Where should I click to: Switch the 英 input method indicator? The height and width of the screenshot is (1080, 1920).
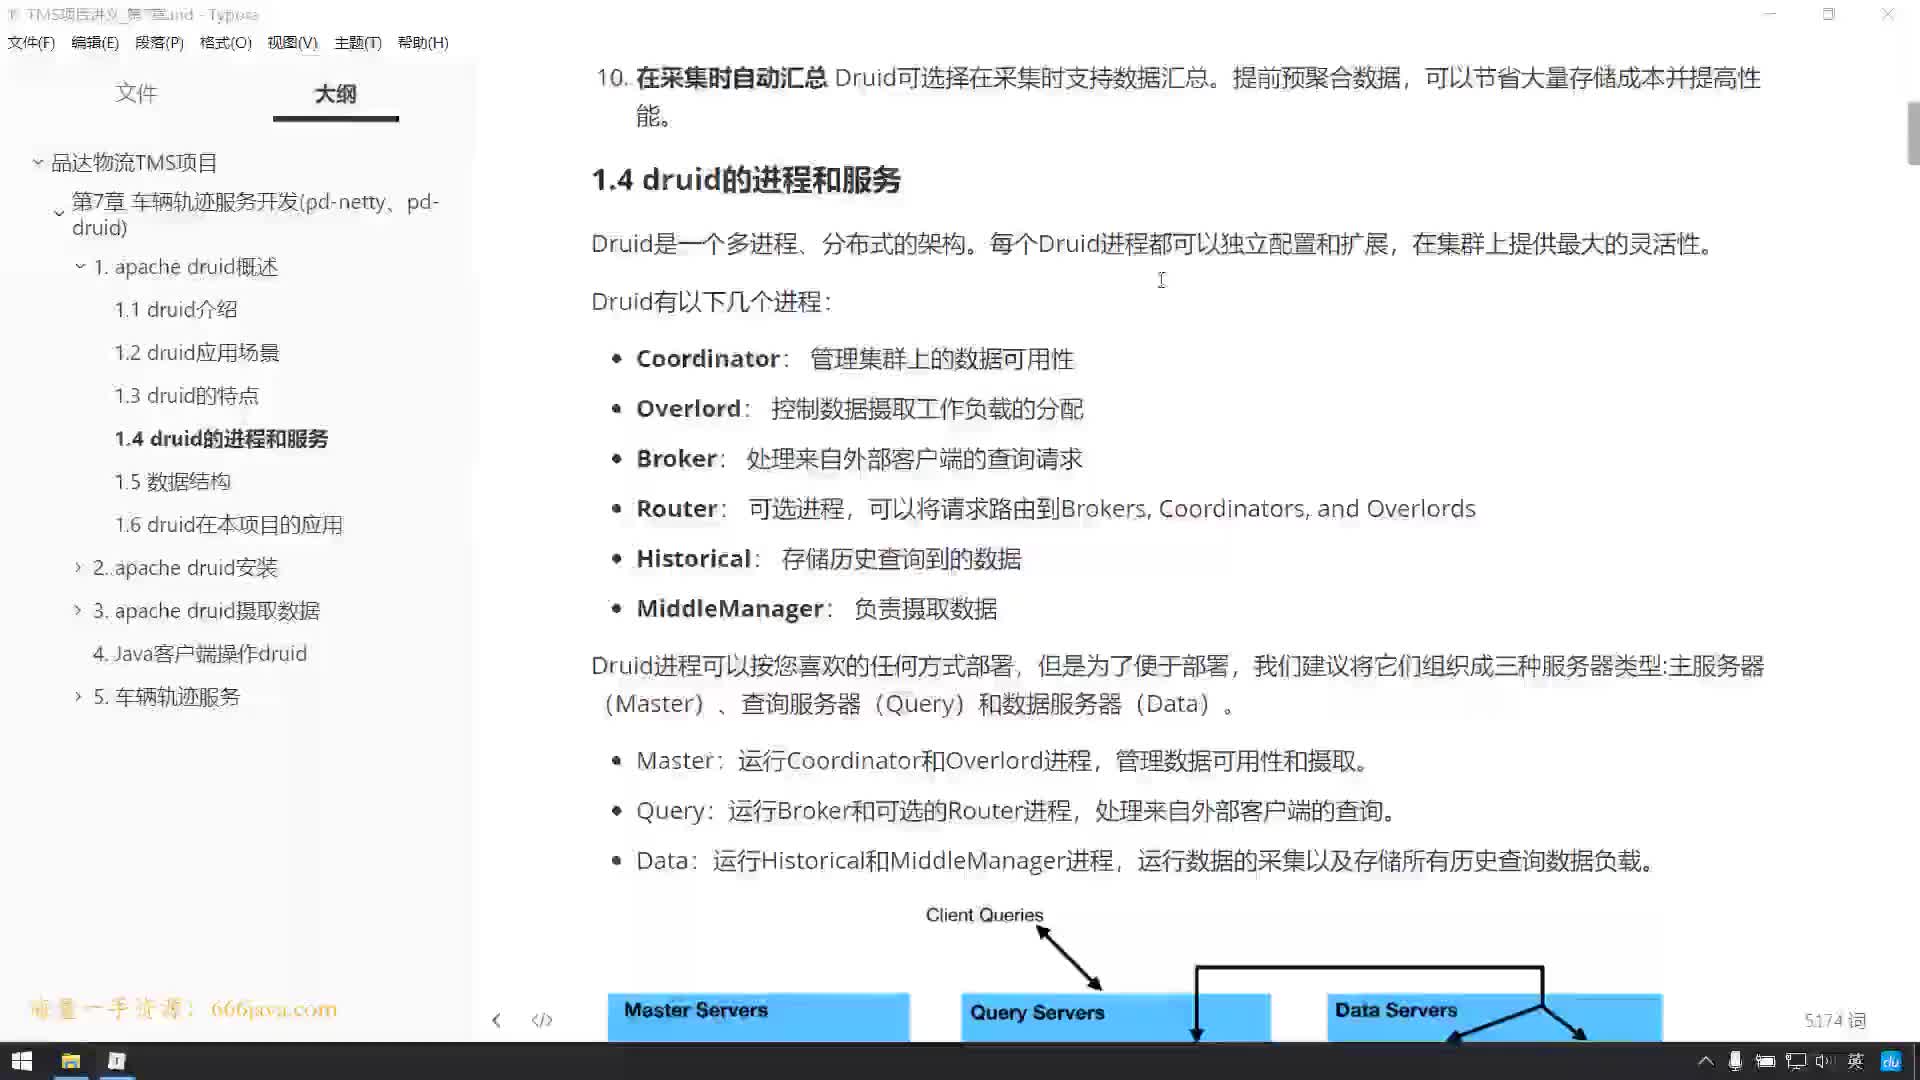click(1855, 1061)
